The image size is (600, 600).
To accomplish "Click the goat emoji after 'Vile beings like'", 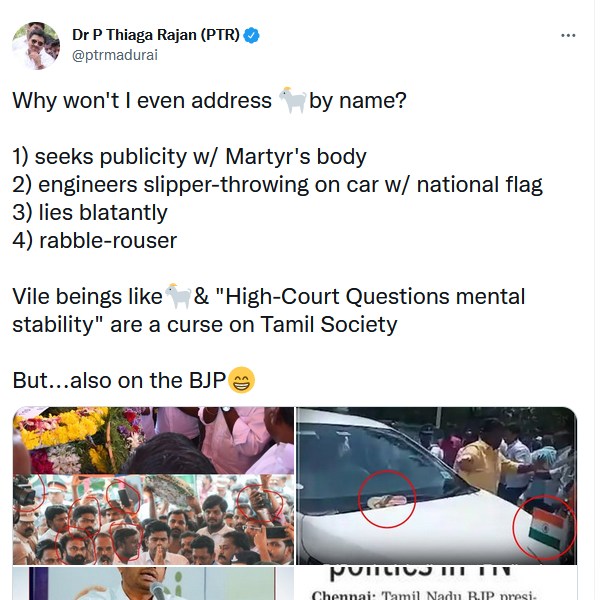I will (178, 296).
